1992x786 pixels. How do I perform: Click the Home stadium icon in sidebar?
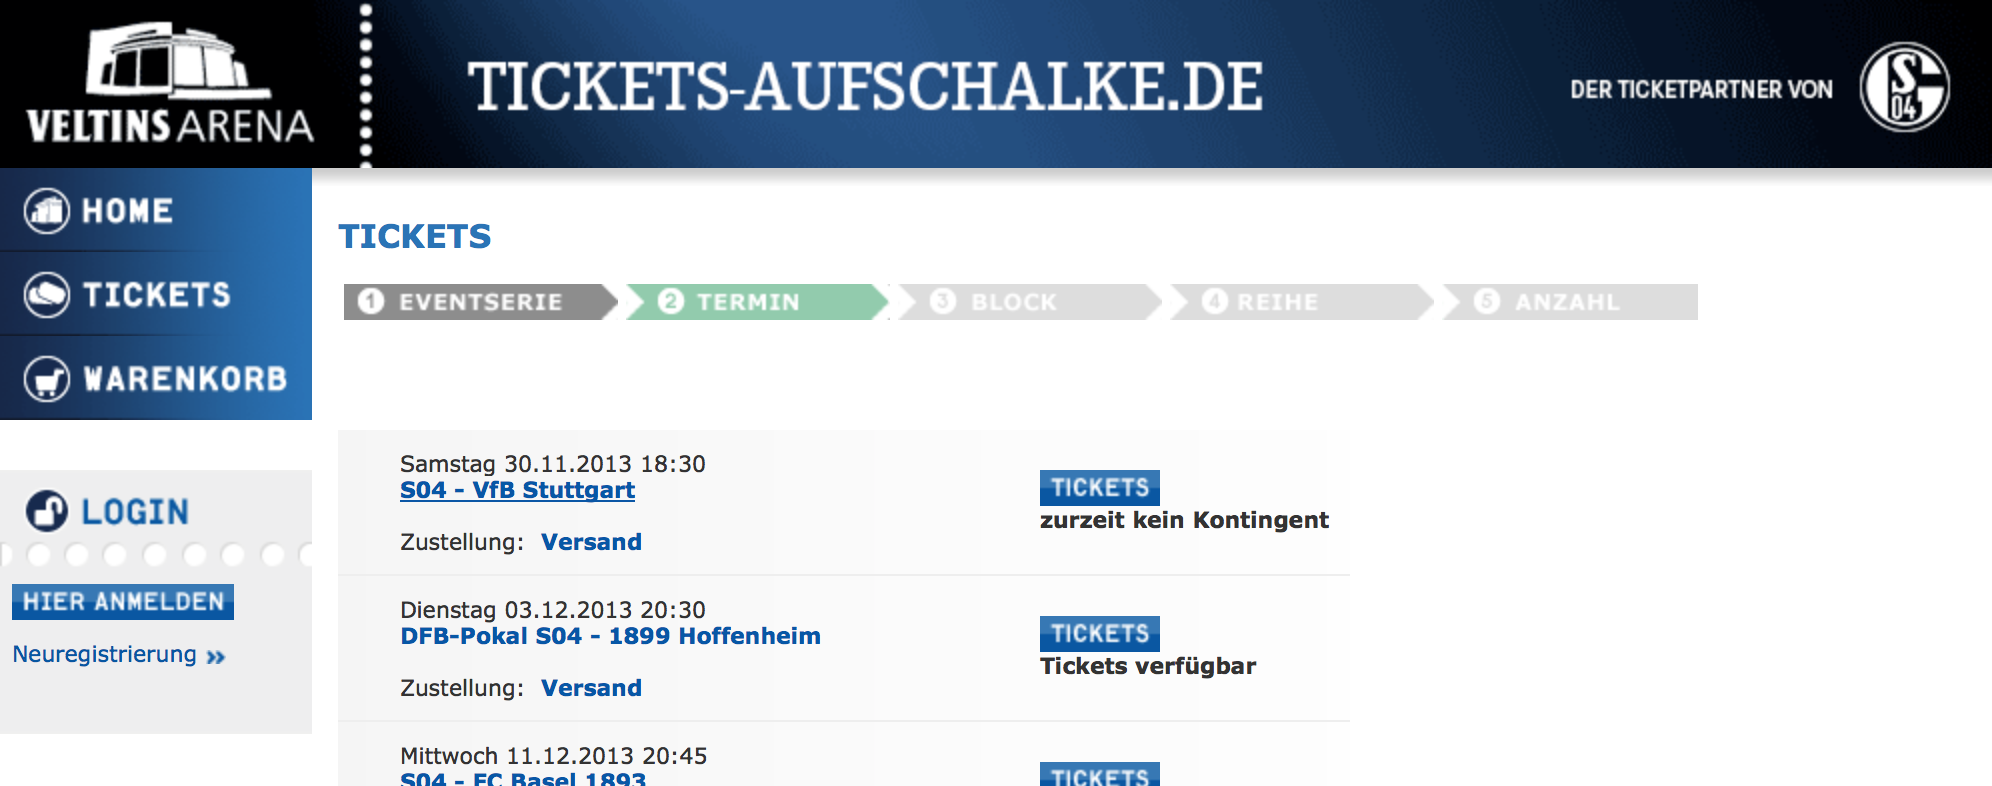click(x=47, y=211)
